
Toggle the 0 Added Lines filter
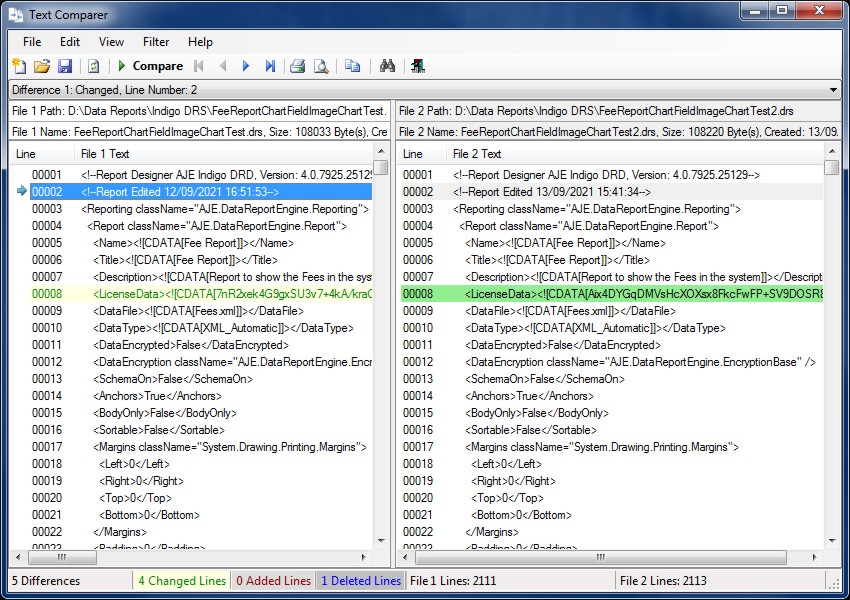pyautogui.click(x=273, y=580)
